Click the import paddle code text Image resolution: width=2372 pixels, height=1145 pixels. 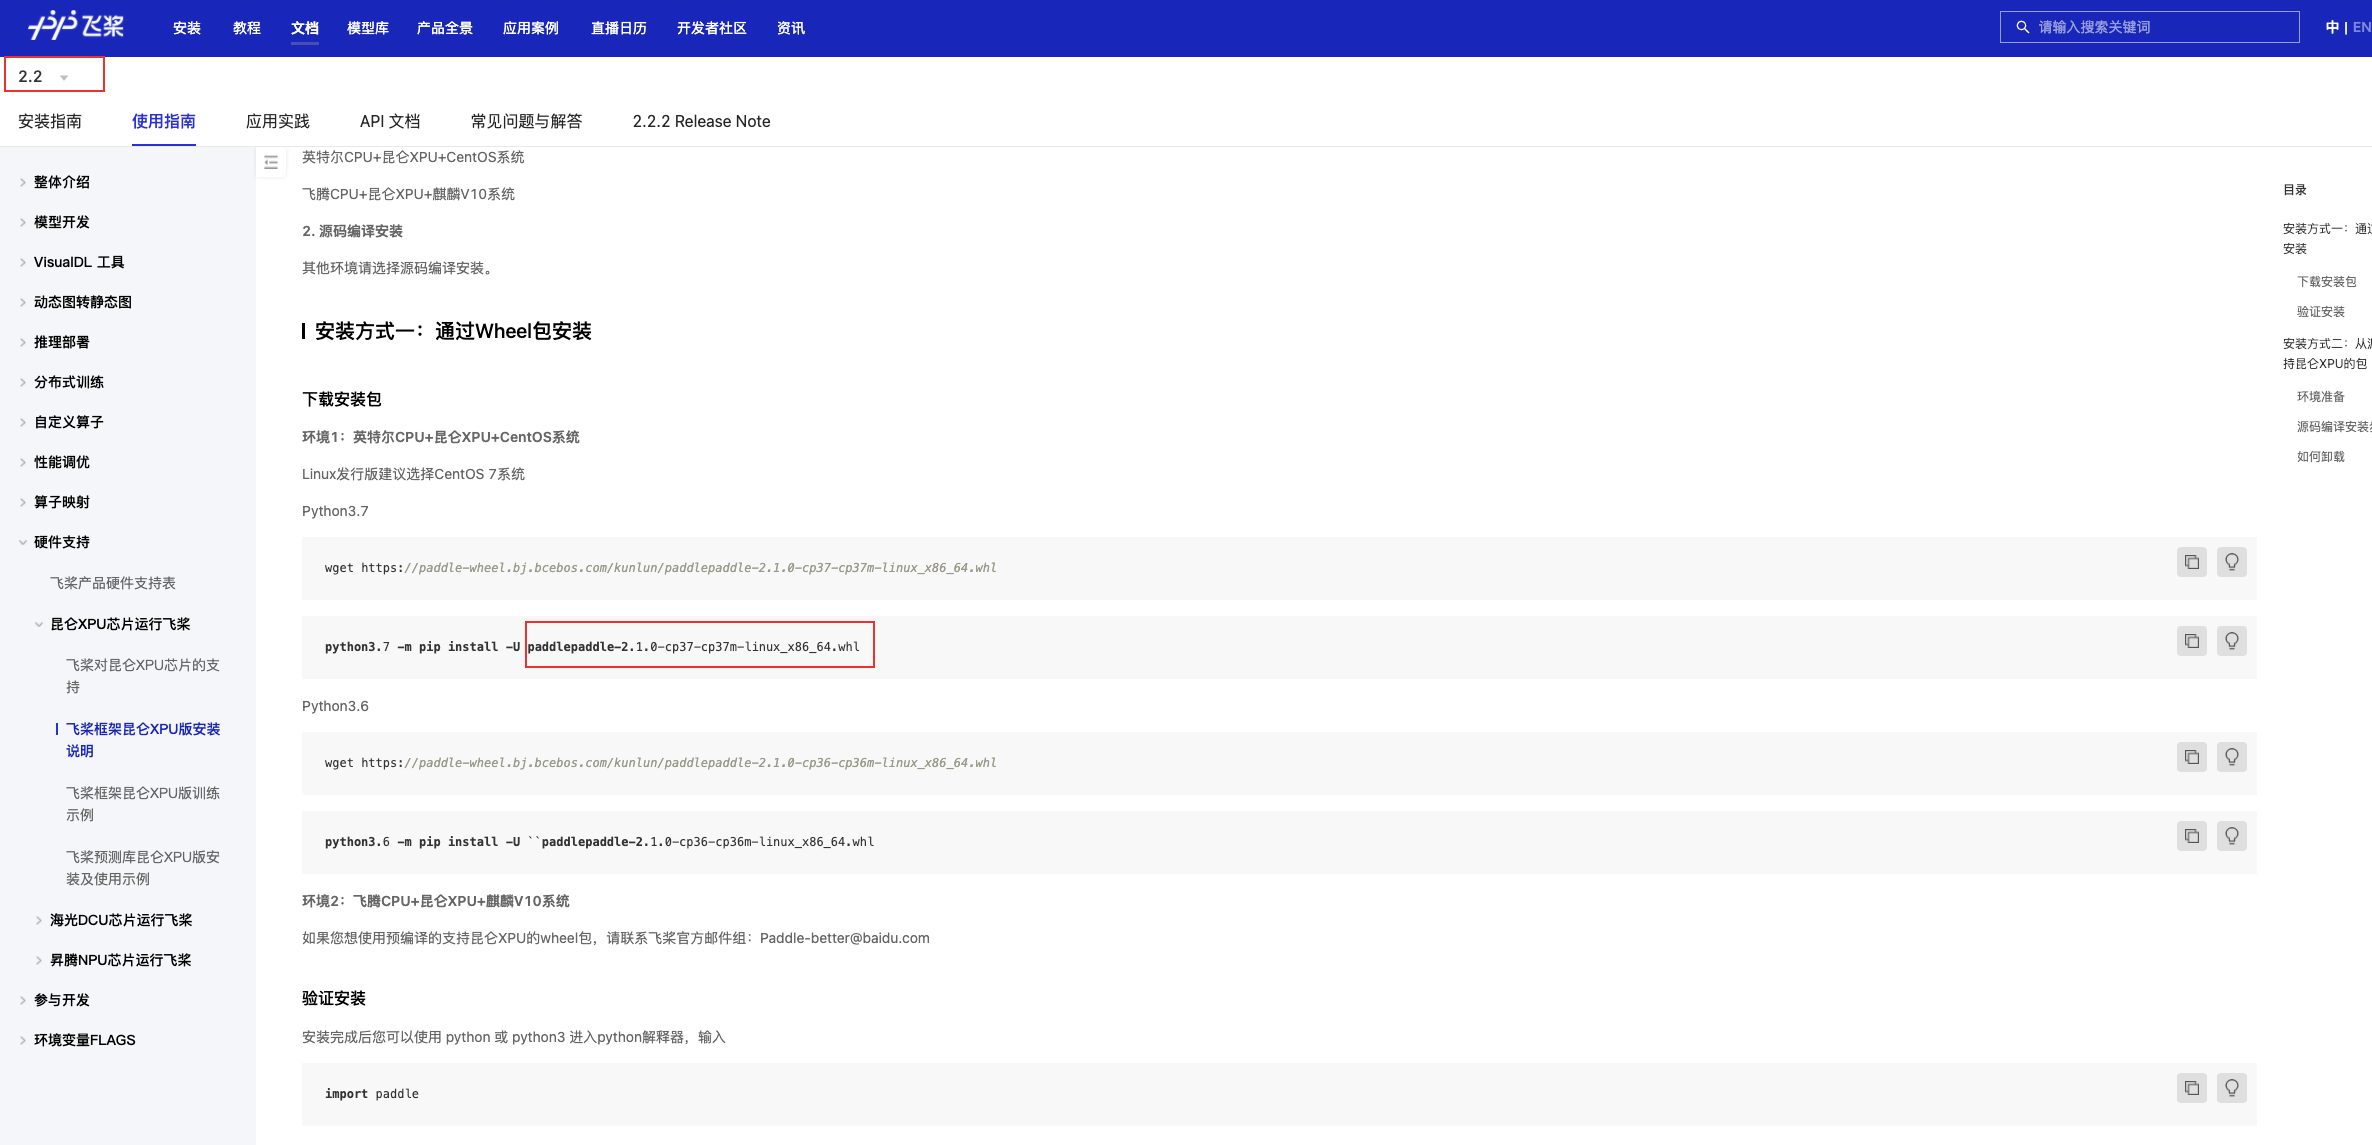pyautogui.click(x=372, y=1094)
